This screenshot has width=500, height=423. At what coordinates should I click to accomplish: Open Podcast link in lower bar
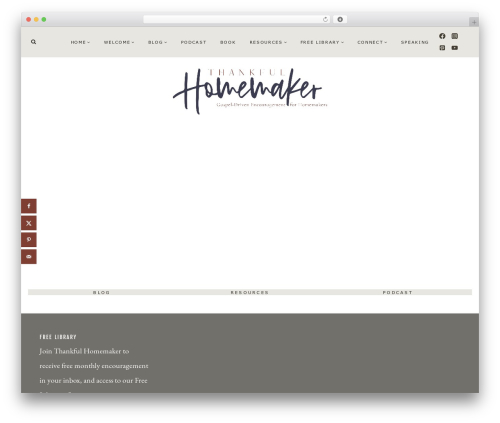coord(397,292)
